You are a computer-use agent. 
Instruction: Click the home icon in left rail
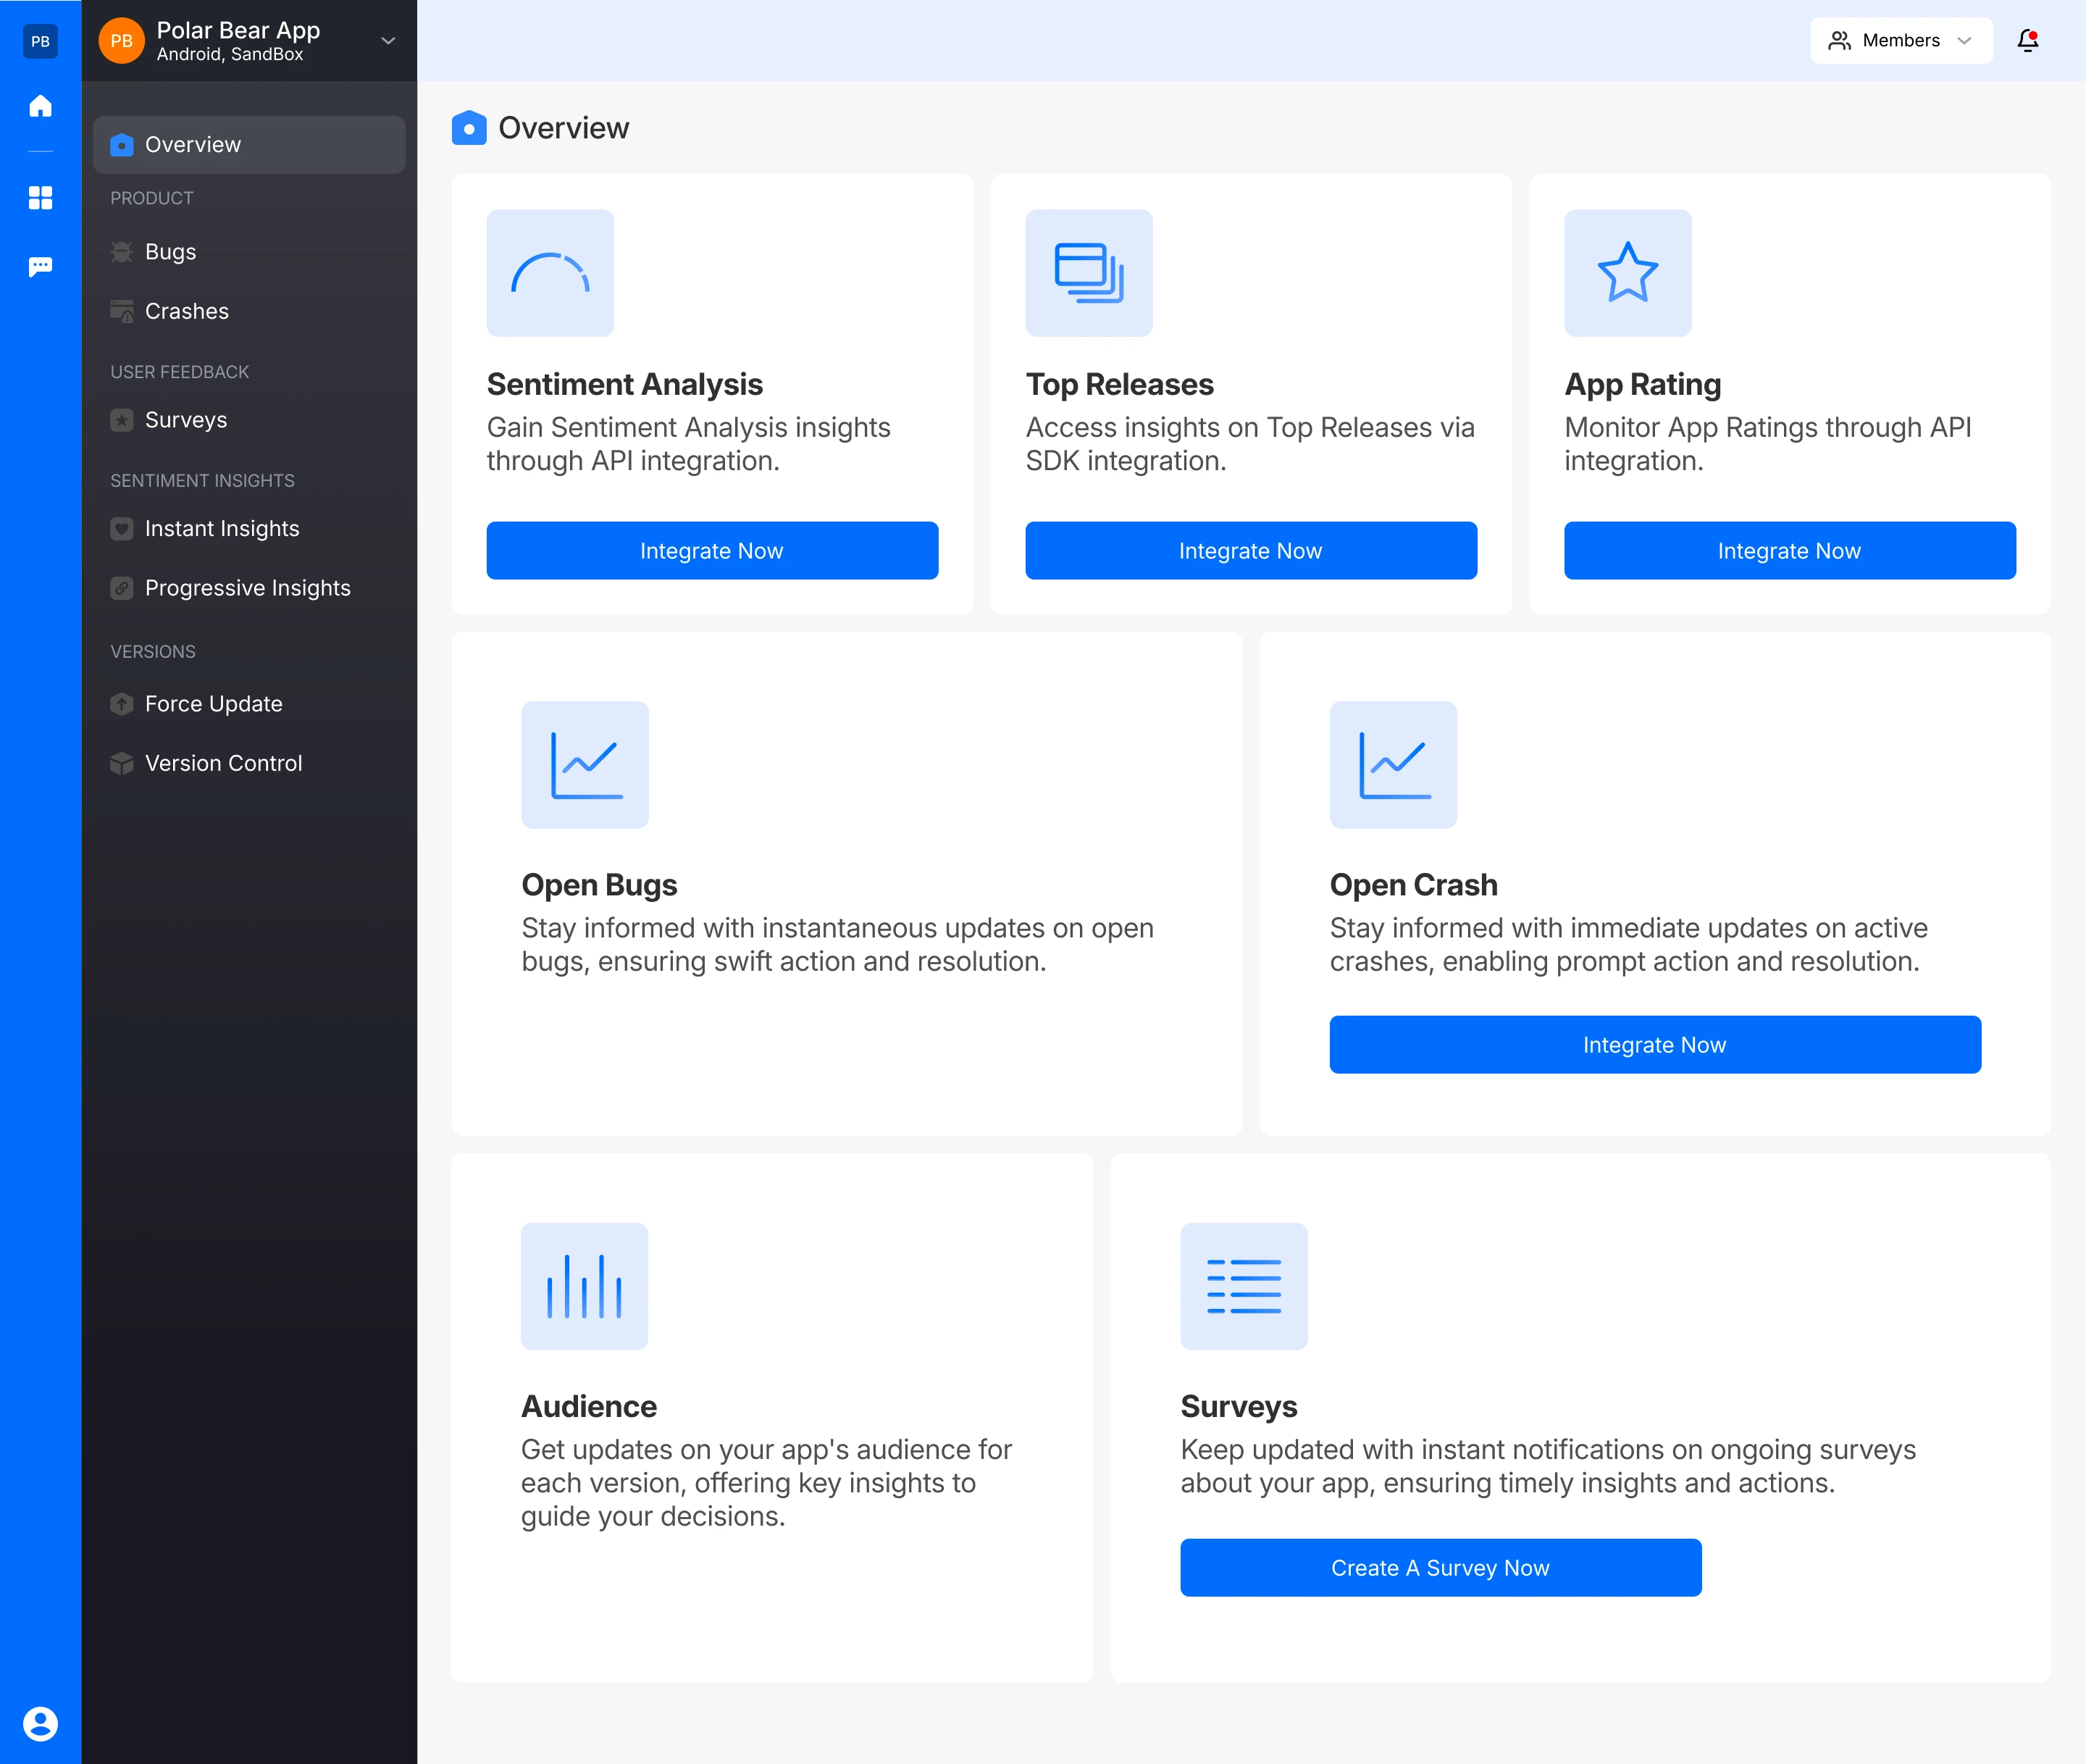(x=40, y=106)
